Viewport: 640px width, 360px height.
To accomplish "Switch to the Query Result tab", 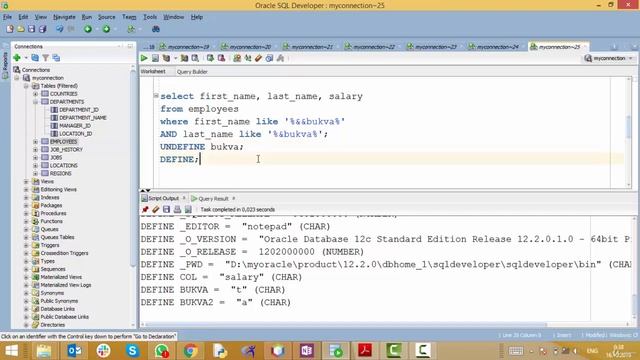I will [213, 198].
